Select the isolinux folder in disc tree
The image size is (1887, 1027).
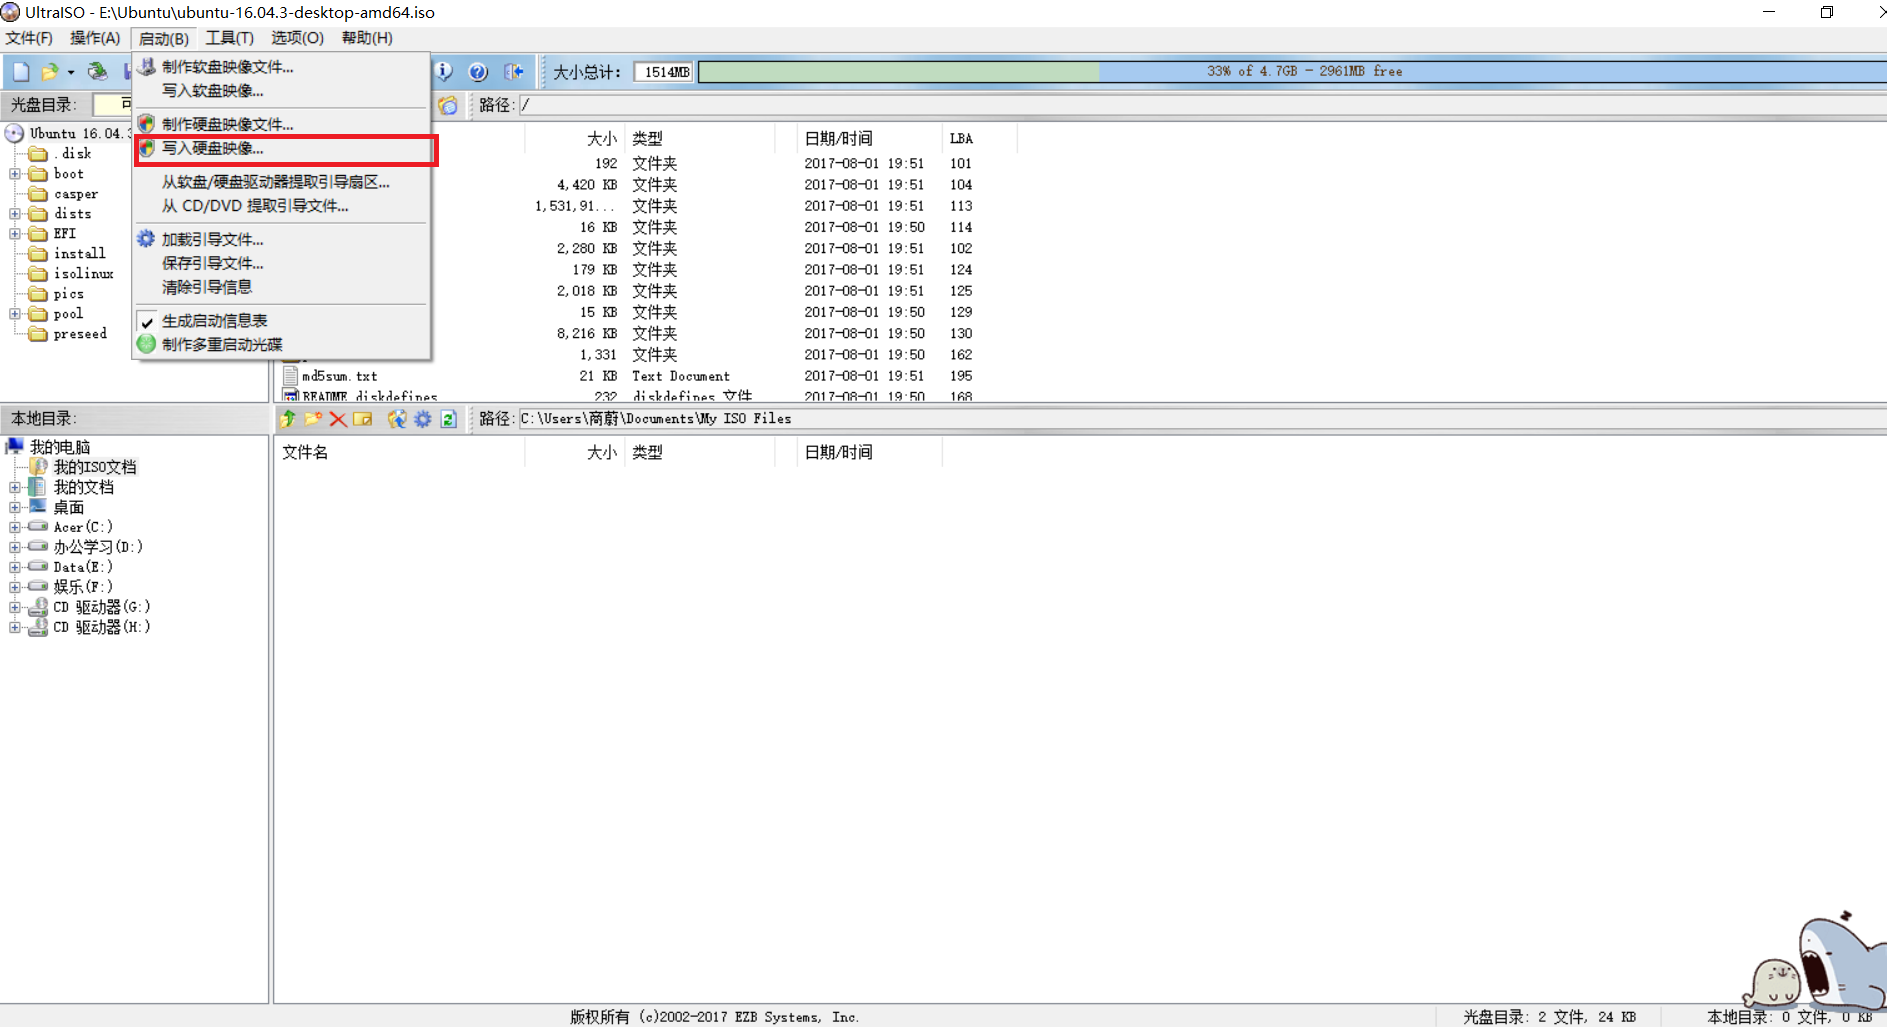coord(83,274)
